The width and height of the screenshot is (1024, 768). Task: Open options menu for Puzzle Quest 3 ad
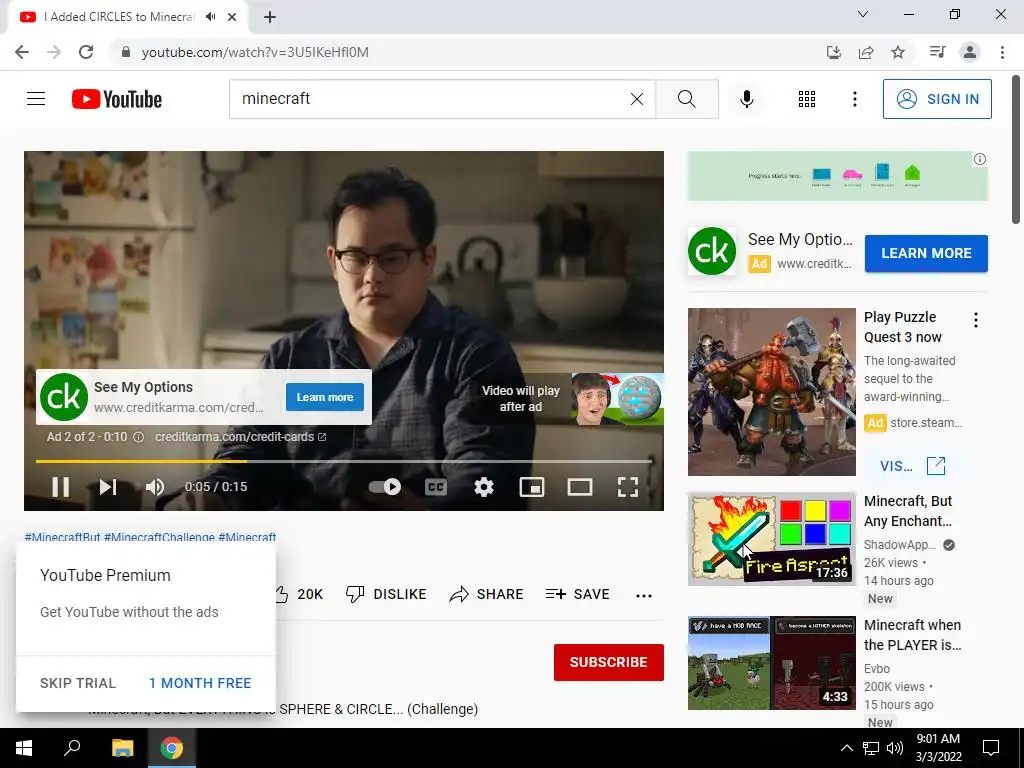(x=976, y=320)
